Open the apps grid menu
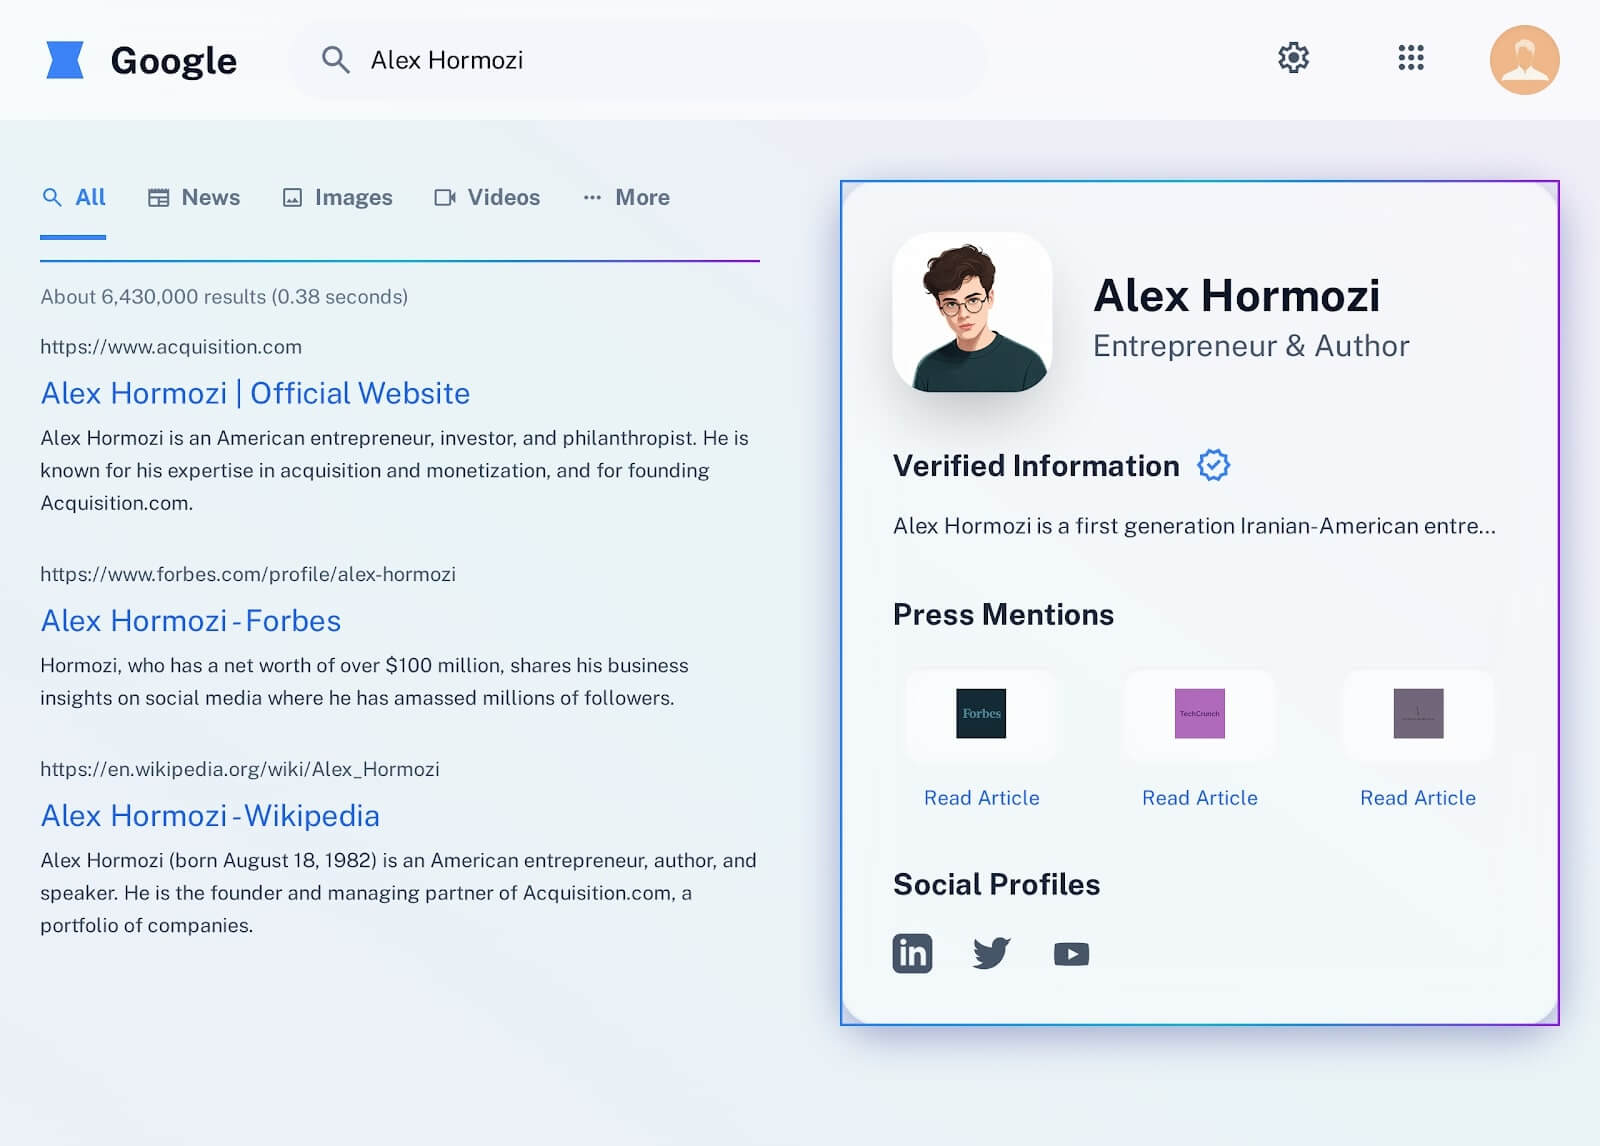The image size is (1600, 1146). pos(1410,58)
